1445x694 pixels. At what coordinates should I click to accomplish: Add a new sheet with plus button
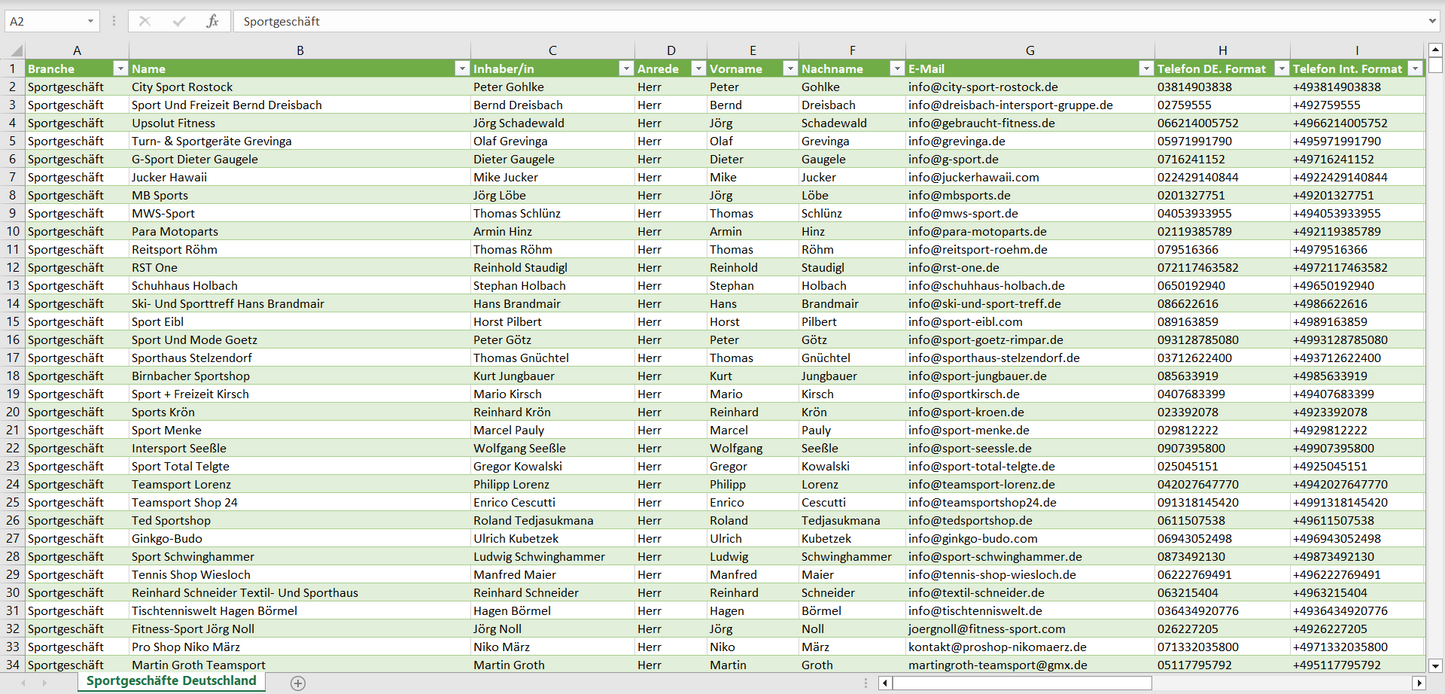(x=297, y=683)
